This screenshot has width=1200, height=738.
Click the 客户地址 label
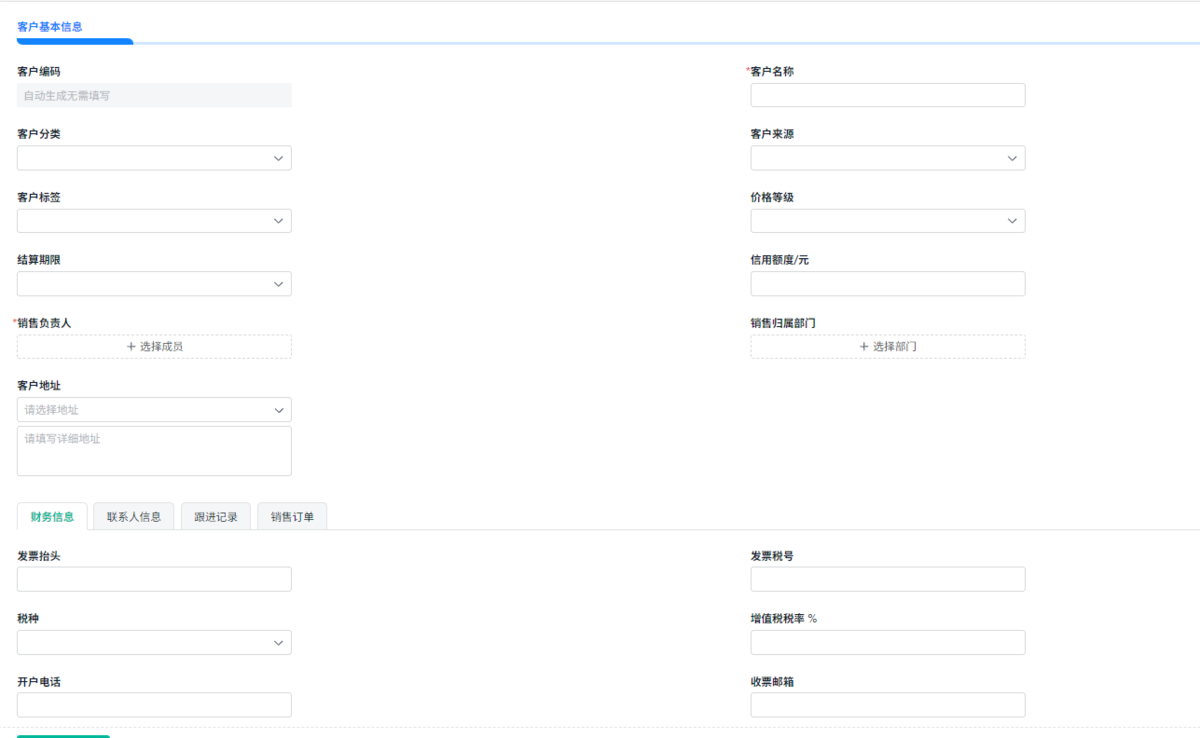39,385
